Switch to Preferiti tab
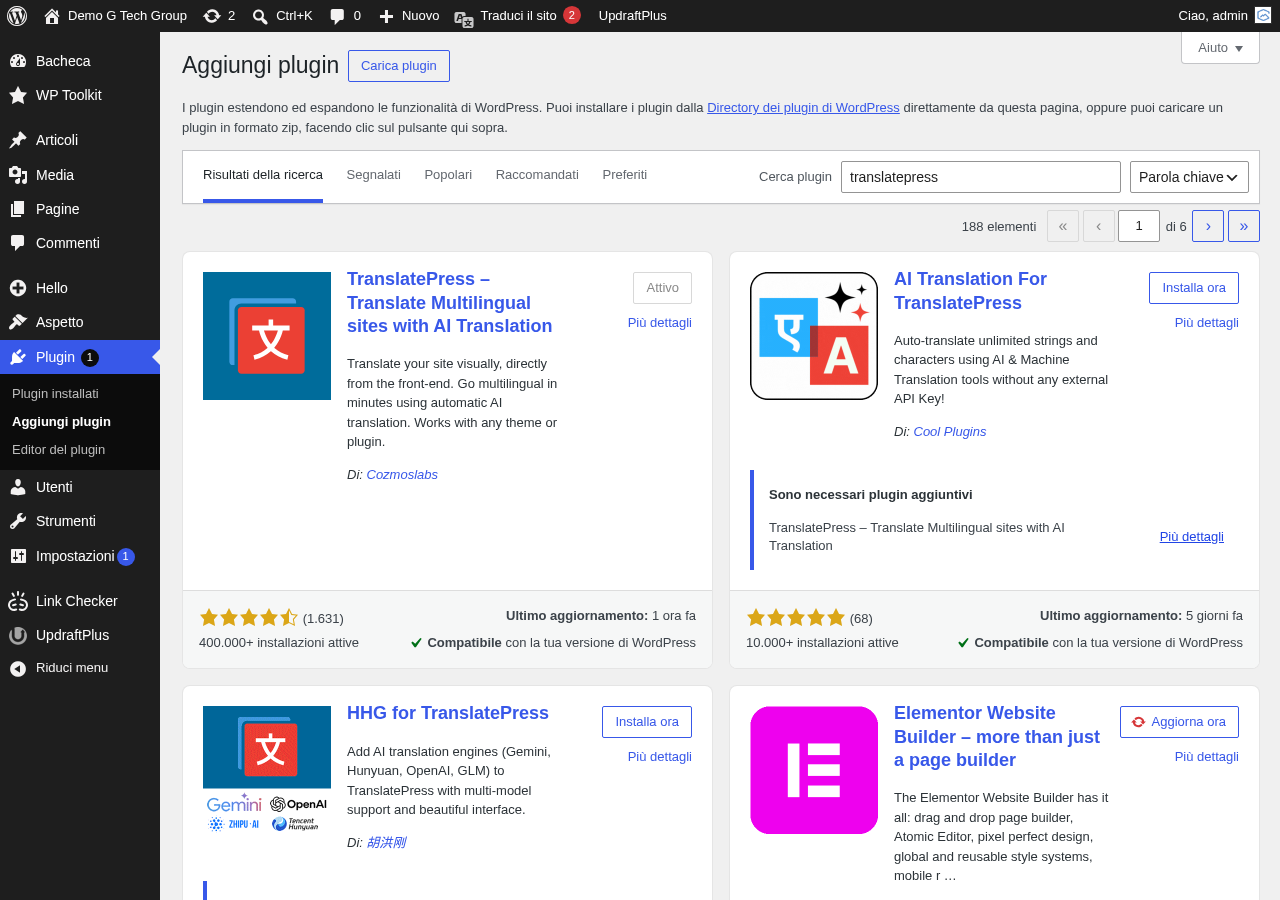The height and width of the screenshot is (900, 1280). click(625, 175)
